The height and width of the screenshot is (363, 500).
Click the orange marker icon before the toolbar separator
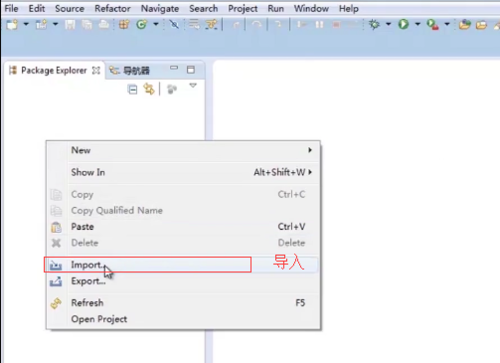coord(211,24)
